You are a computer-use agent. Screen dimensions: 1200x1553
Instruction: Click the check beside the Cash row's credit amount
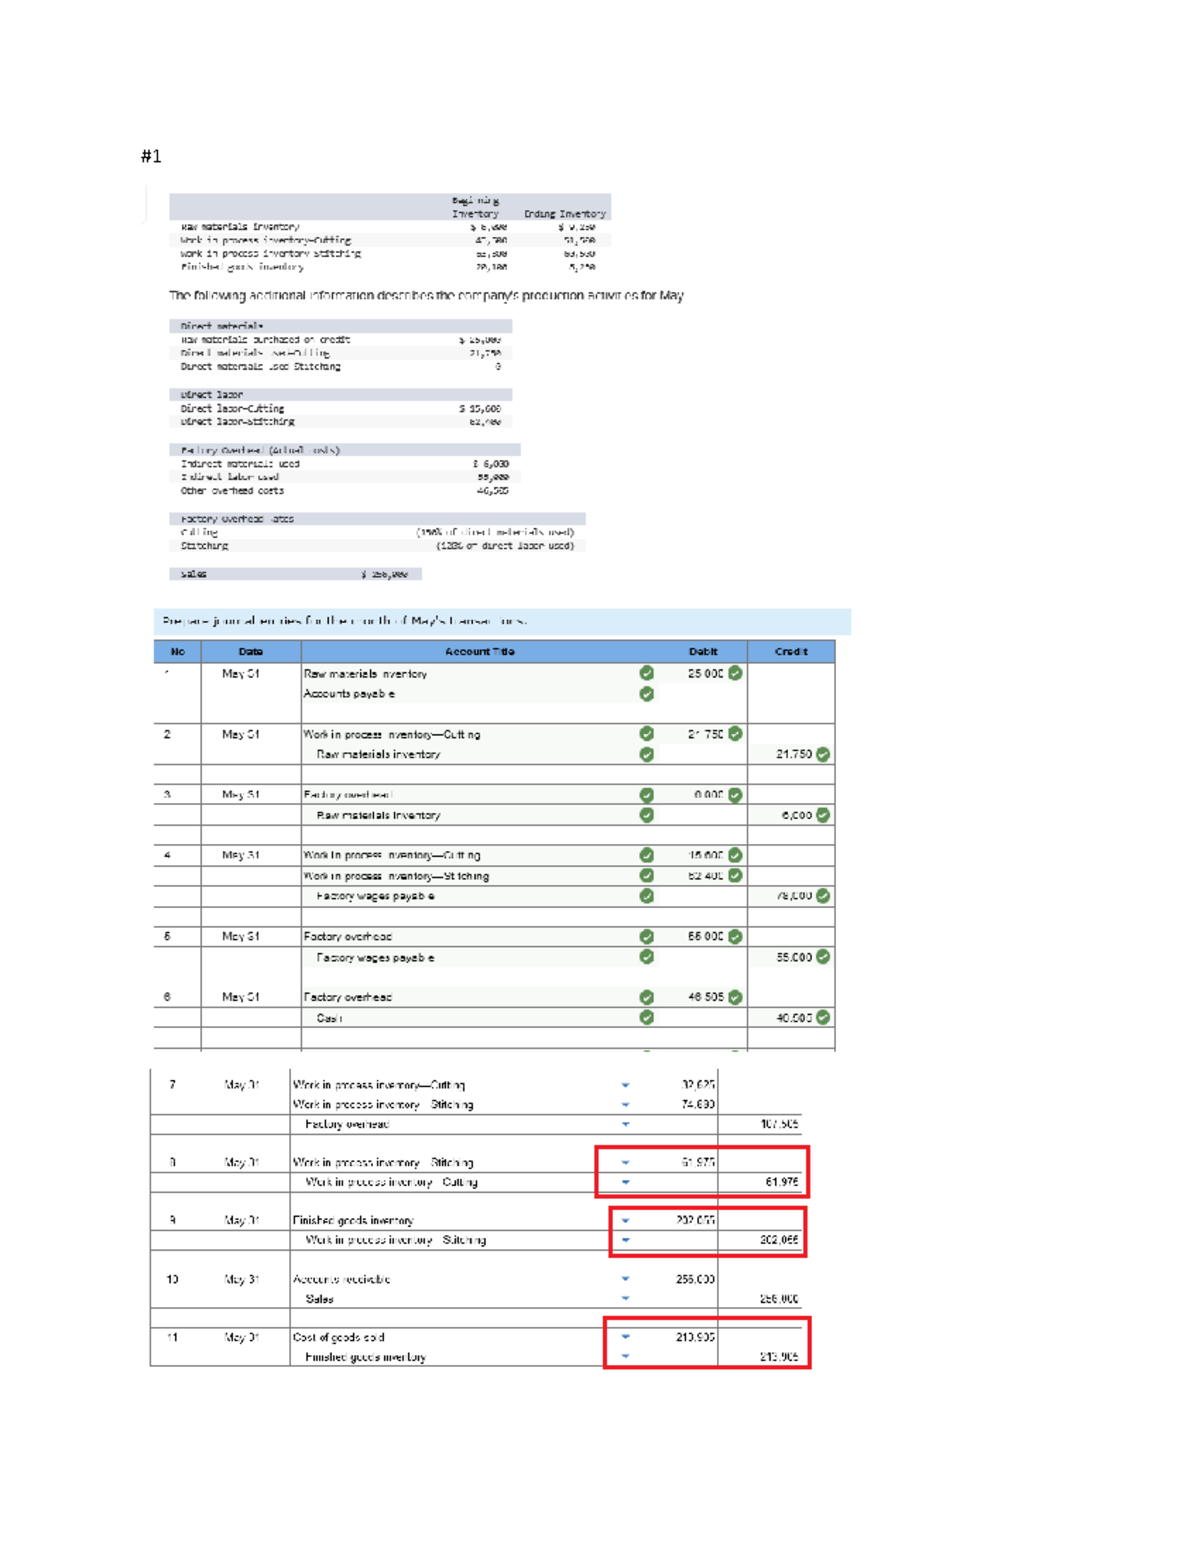coord(823,1018)
